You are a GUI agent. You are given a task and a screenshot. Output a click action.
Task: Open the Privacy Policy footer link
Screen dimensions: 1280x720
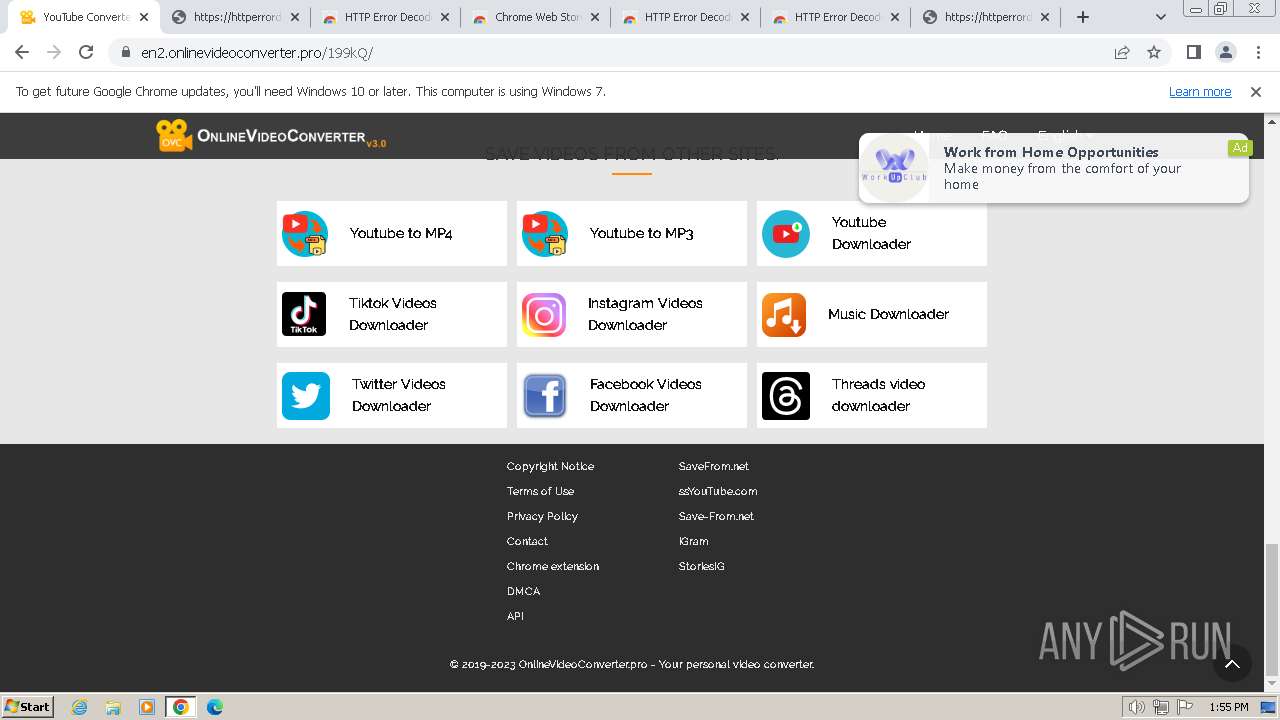coord(542,516)
